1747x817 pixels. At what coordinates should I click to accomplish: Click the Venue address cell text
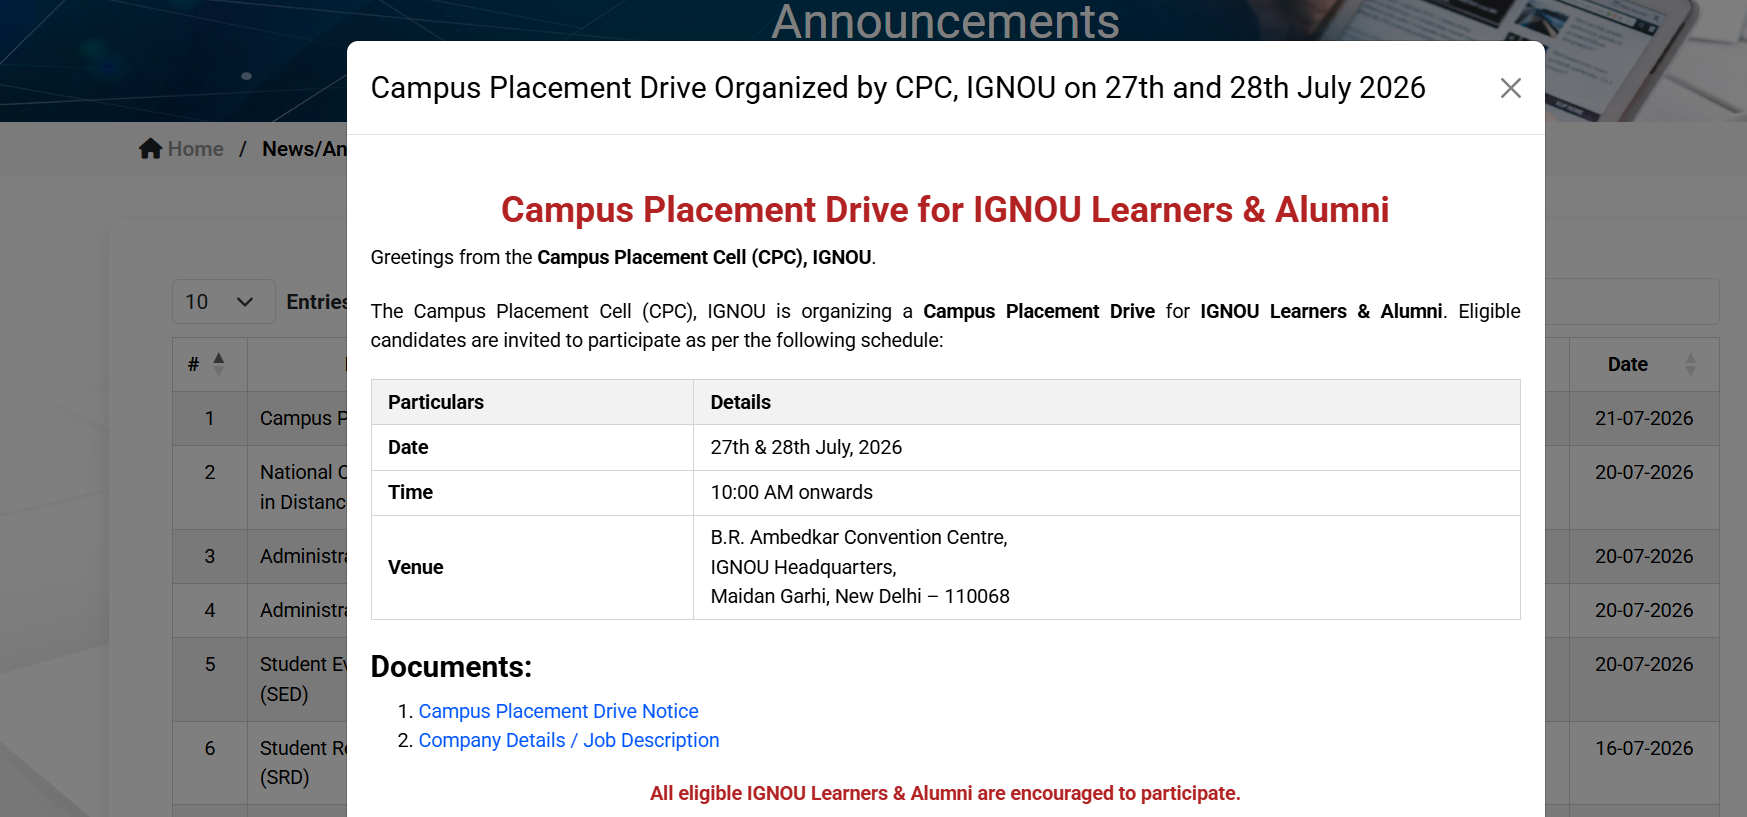pos(860,567)
